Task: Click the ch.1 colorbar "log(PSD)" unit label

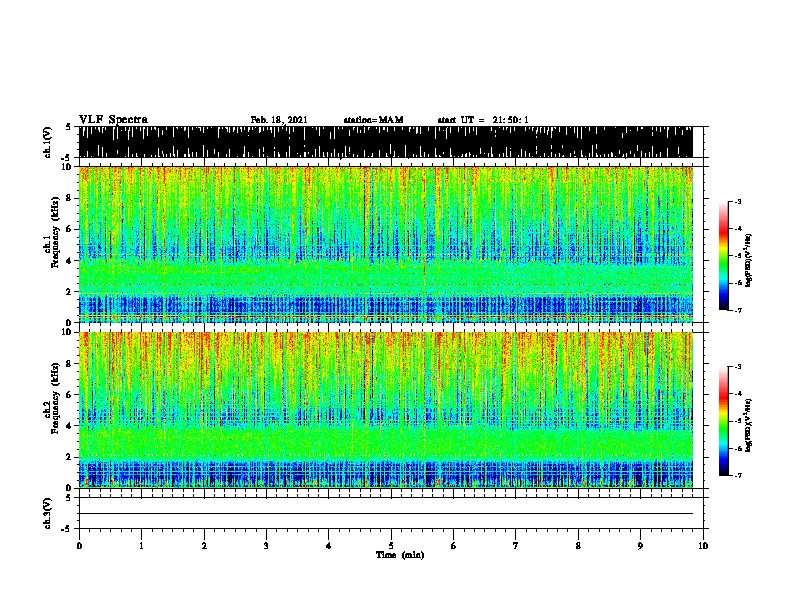Action: 749,261
